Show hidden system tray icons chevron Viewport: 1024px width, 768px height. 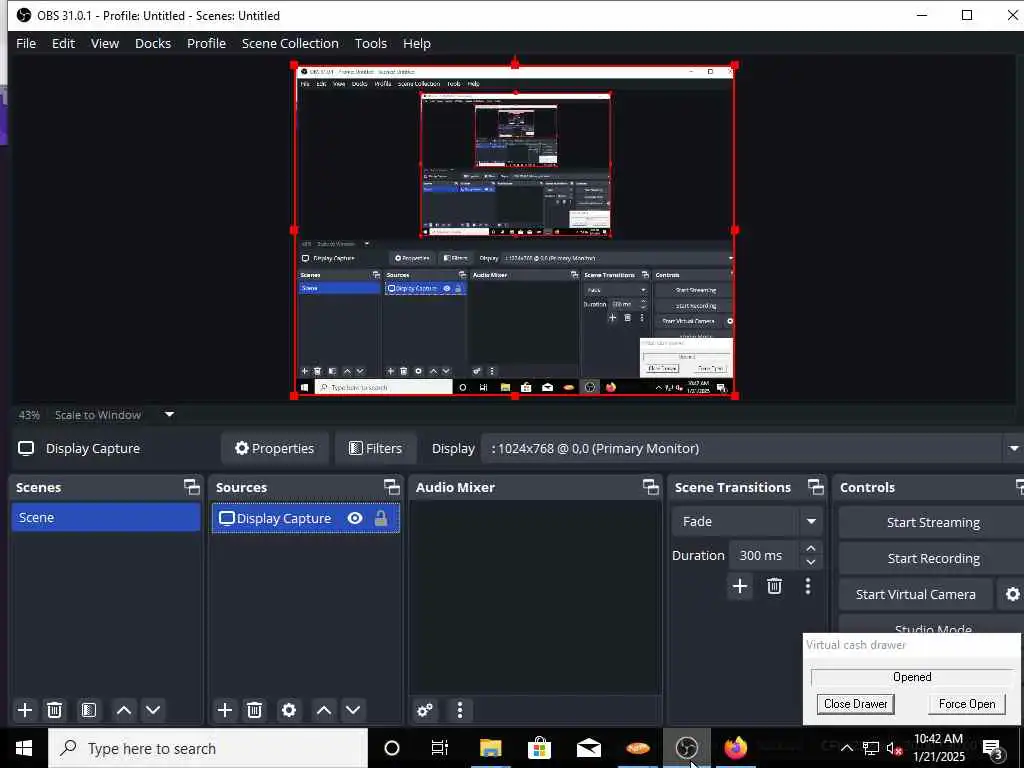pos(846,748)
